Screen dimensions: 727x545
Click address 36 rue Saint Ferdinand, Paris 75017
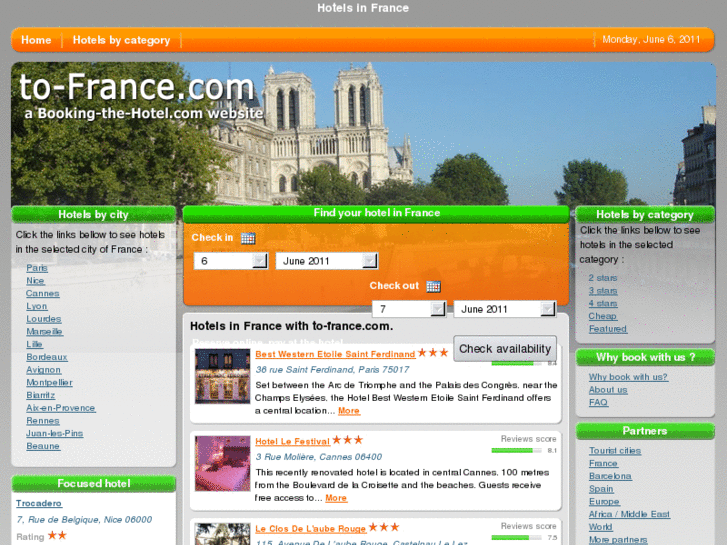coord(332,369)
